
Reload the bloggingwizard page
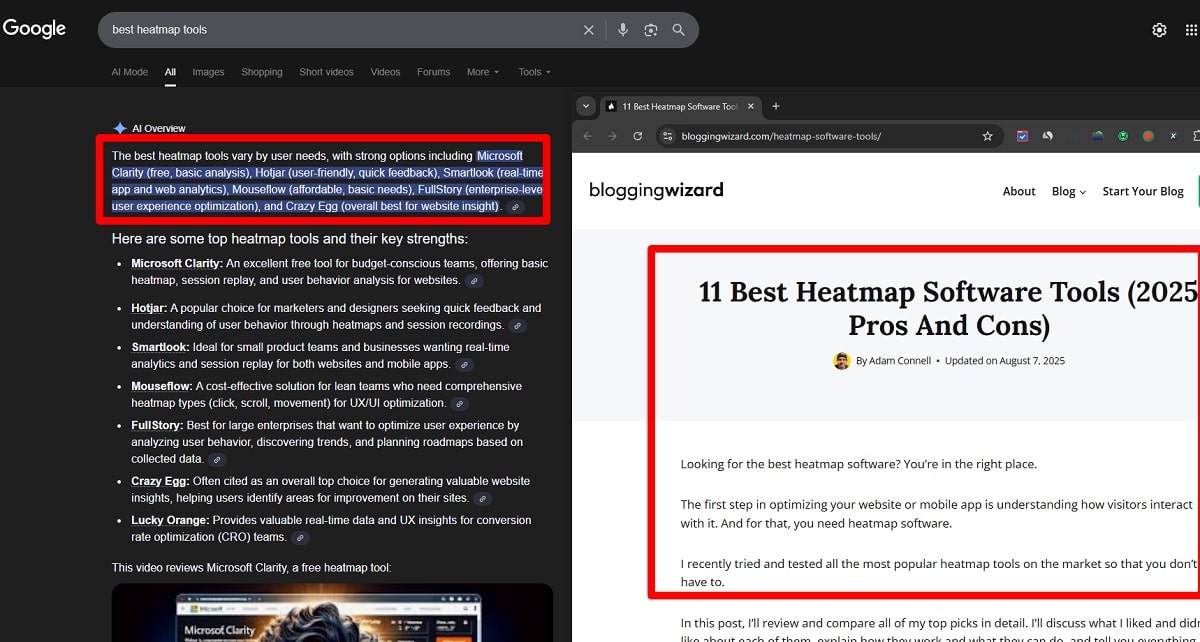coord(637,135)
